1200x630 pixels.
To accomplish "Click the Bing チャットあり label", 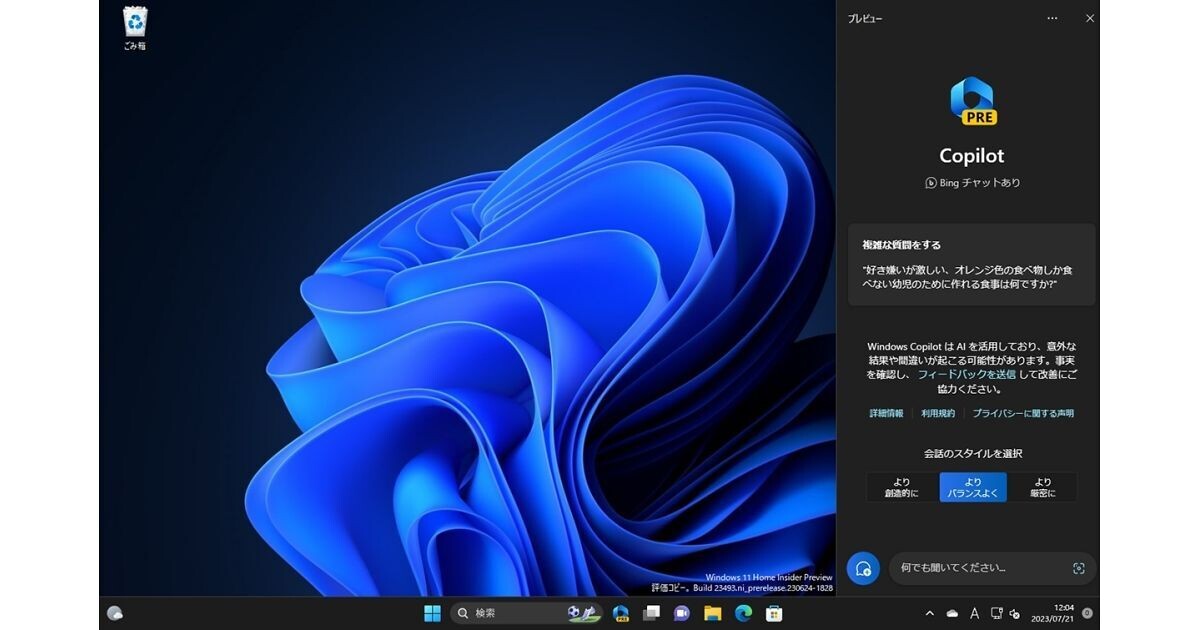I will [973, 183].
